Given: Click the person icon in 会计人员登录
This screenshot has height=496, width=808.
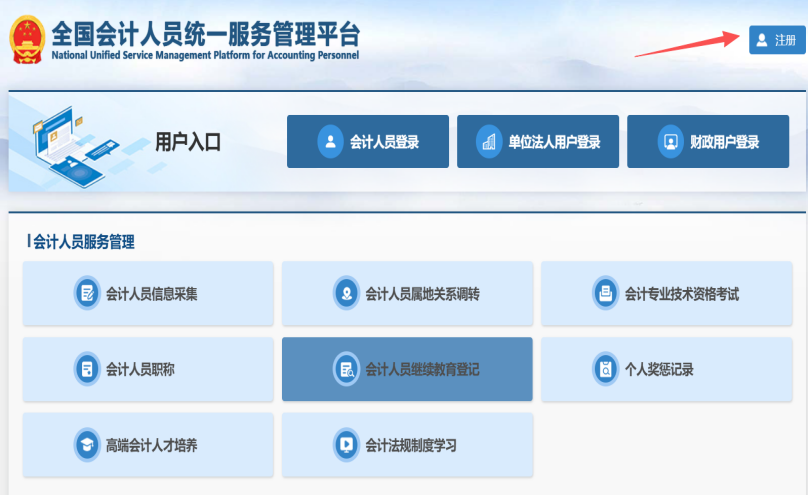Looking at the screenshot, I should (330, 142).
